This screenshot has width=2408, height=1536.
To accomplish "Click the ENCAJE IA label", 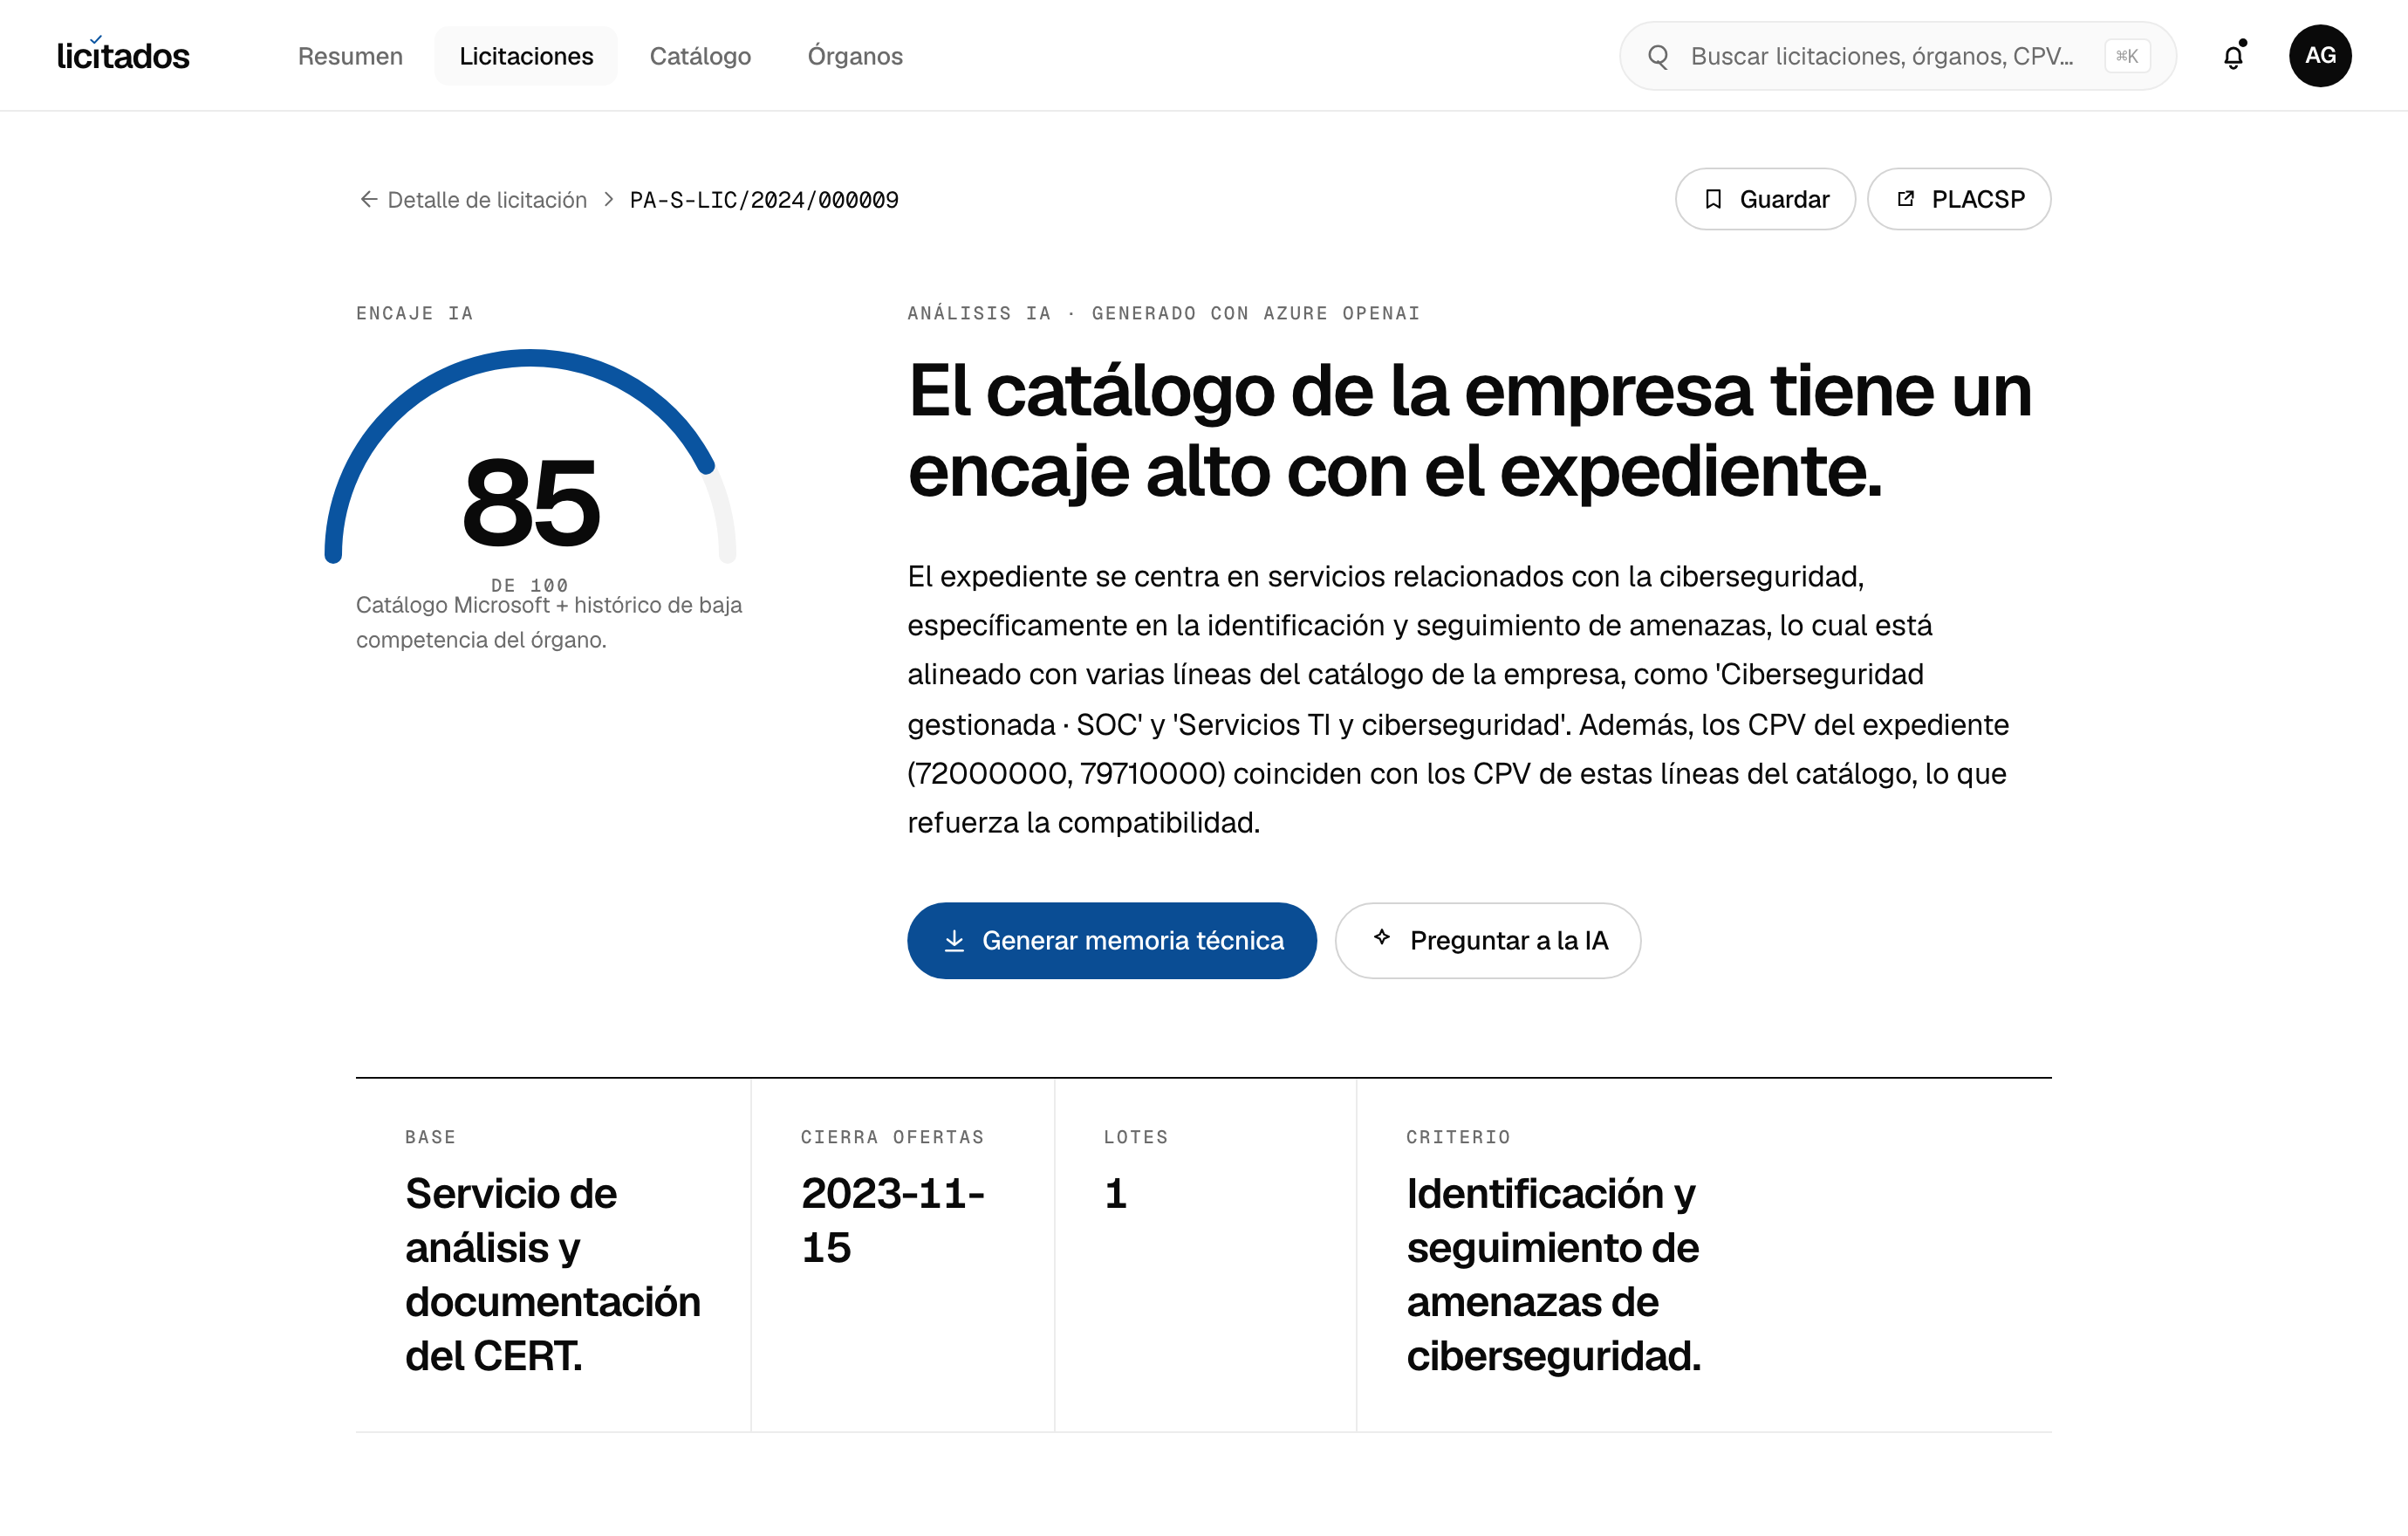I will tap(414, 313).
